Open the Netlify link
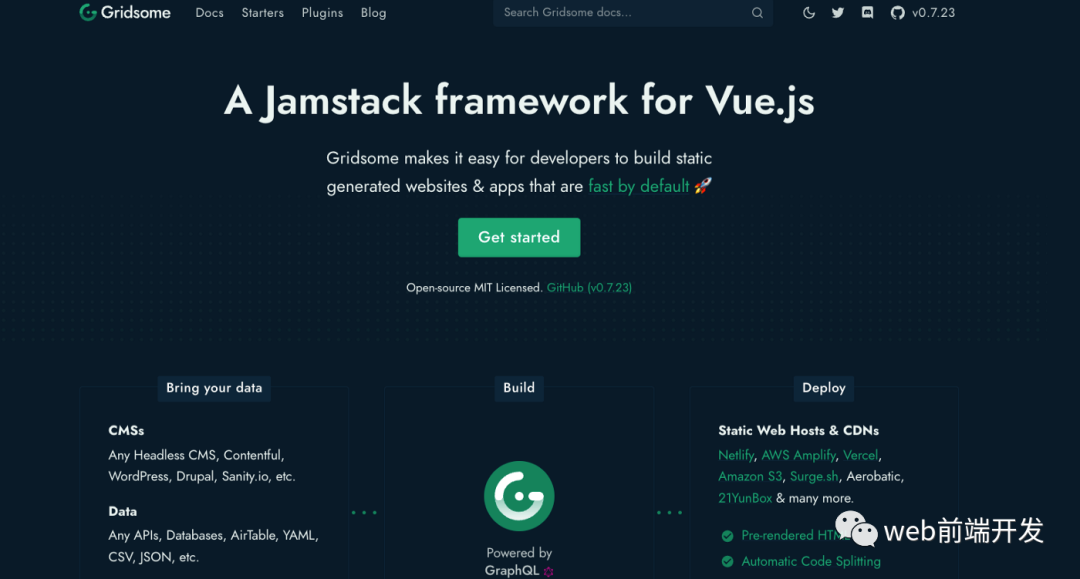Image resolution: width=1080 pixels, height=579 pixels. coord(736,455)
